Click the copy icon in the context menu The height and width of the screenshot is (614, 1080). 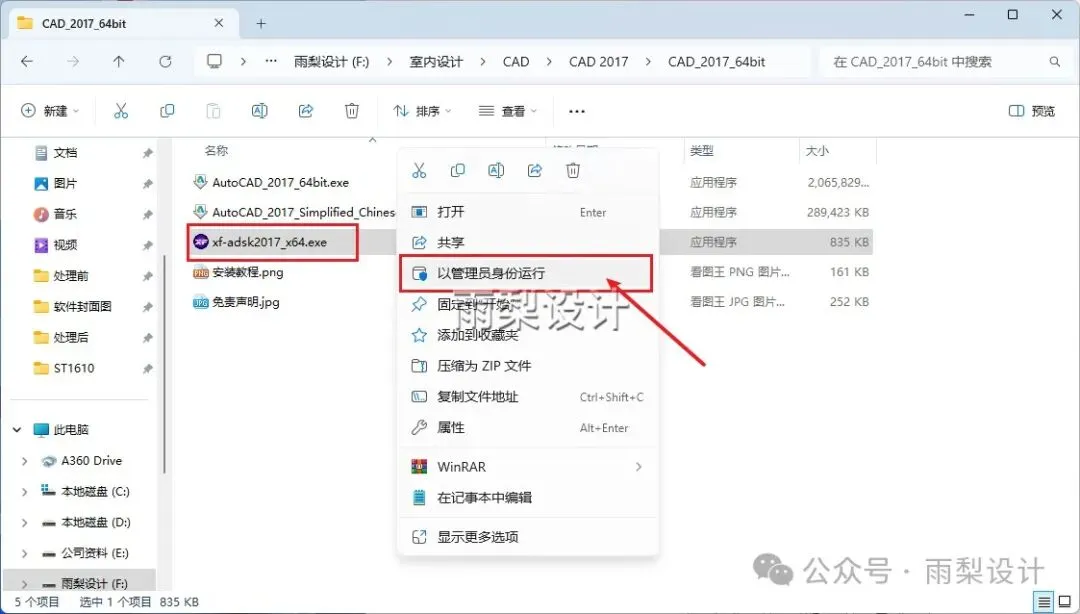[457, 170]
